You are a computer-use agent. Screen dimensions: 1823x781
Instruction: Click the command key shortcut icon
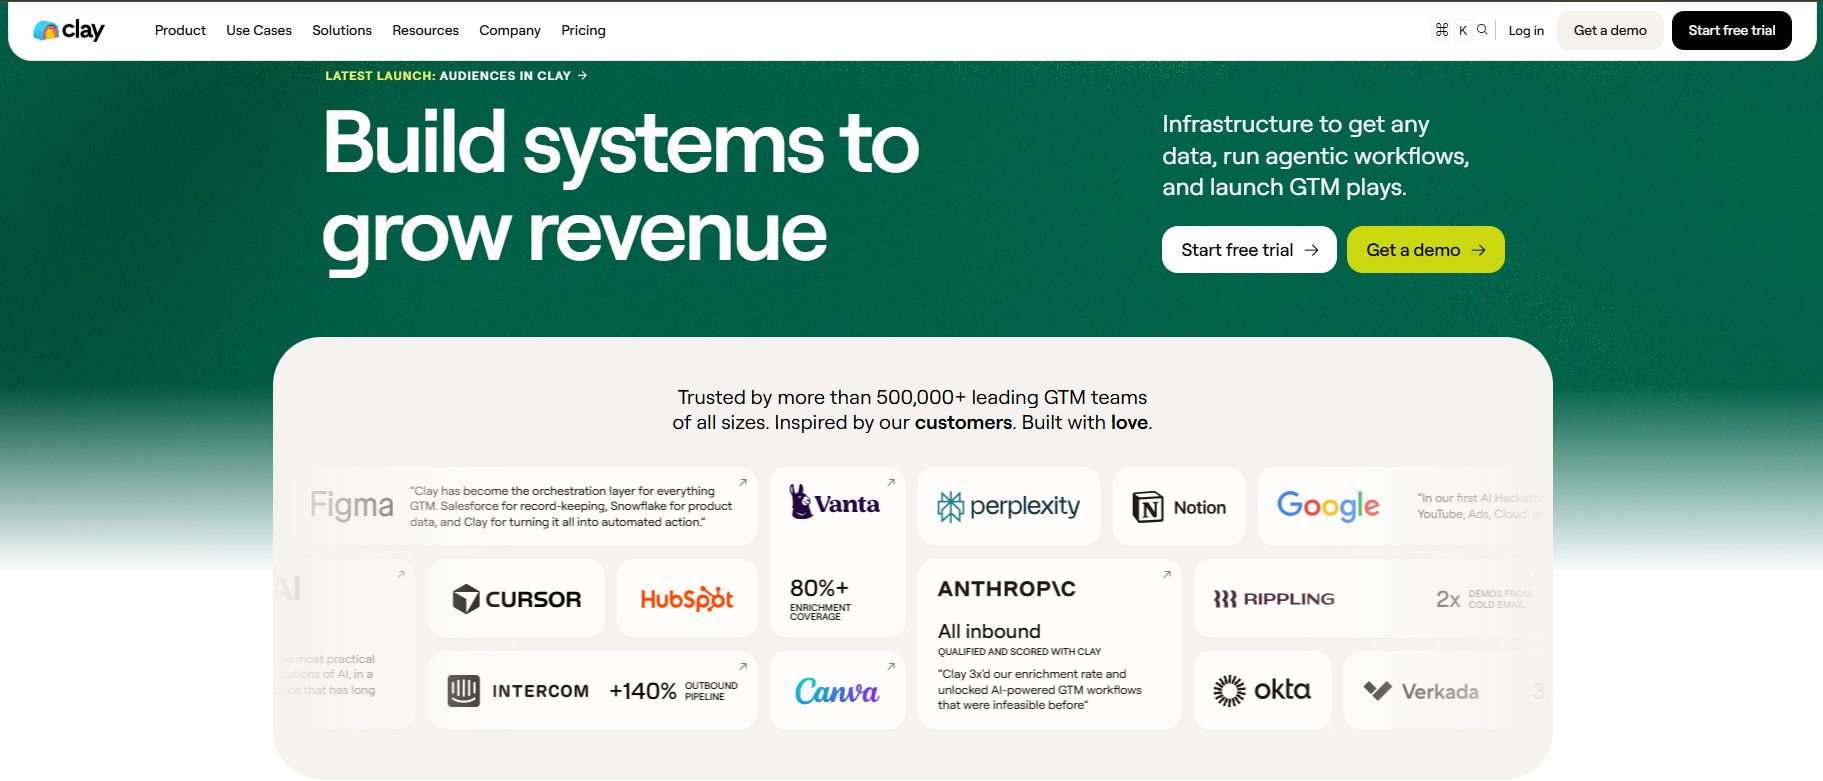pyautogui.click(x=1442, y=30)
